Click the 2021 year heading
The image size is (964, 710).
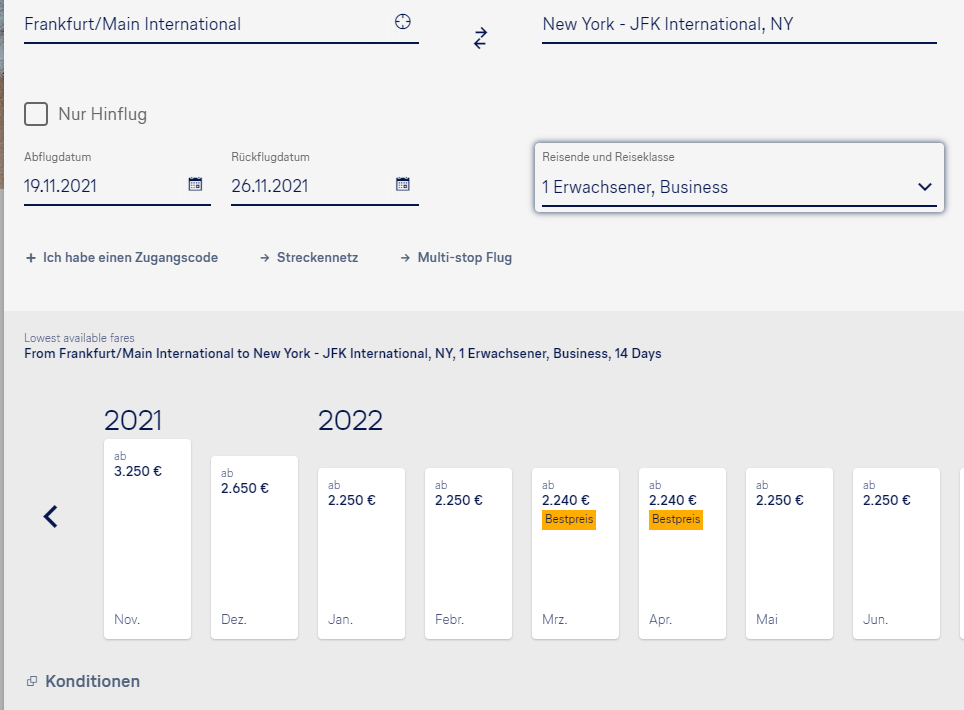pyautogui.click(x=133, y=421)
